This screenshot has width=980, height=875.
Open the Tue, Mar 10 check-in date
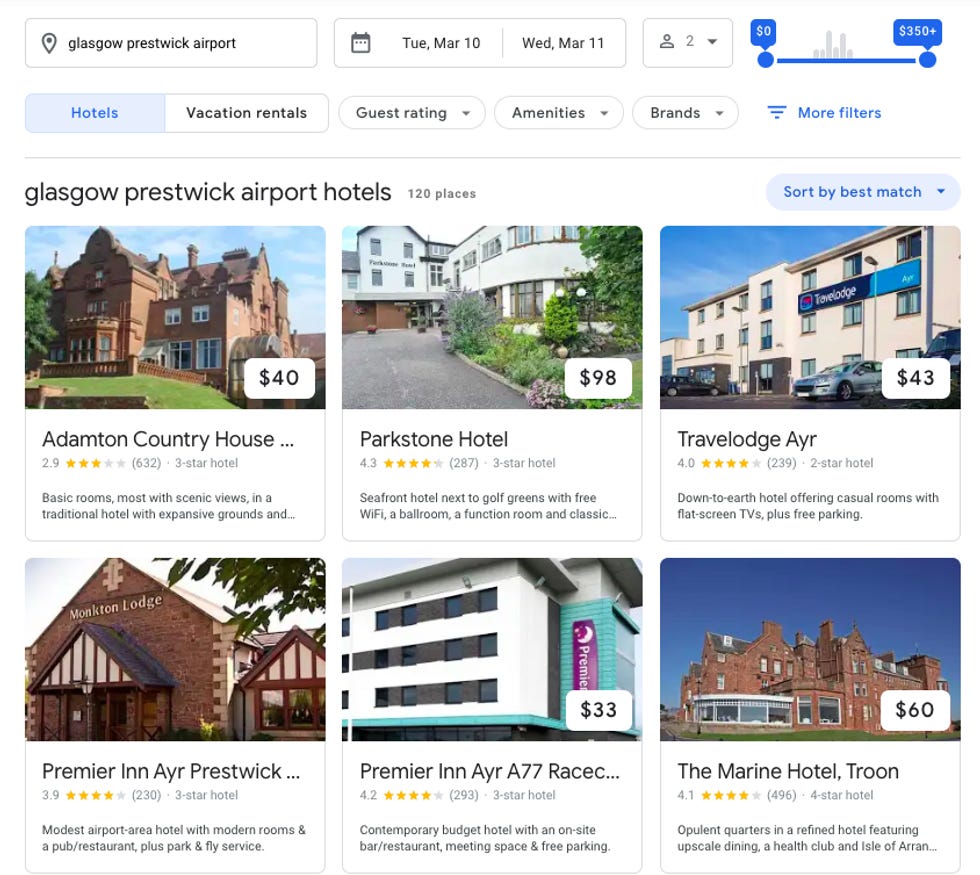click(x=441, y=43)
